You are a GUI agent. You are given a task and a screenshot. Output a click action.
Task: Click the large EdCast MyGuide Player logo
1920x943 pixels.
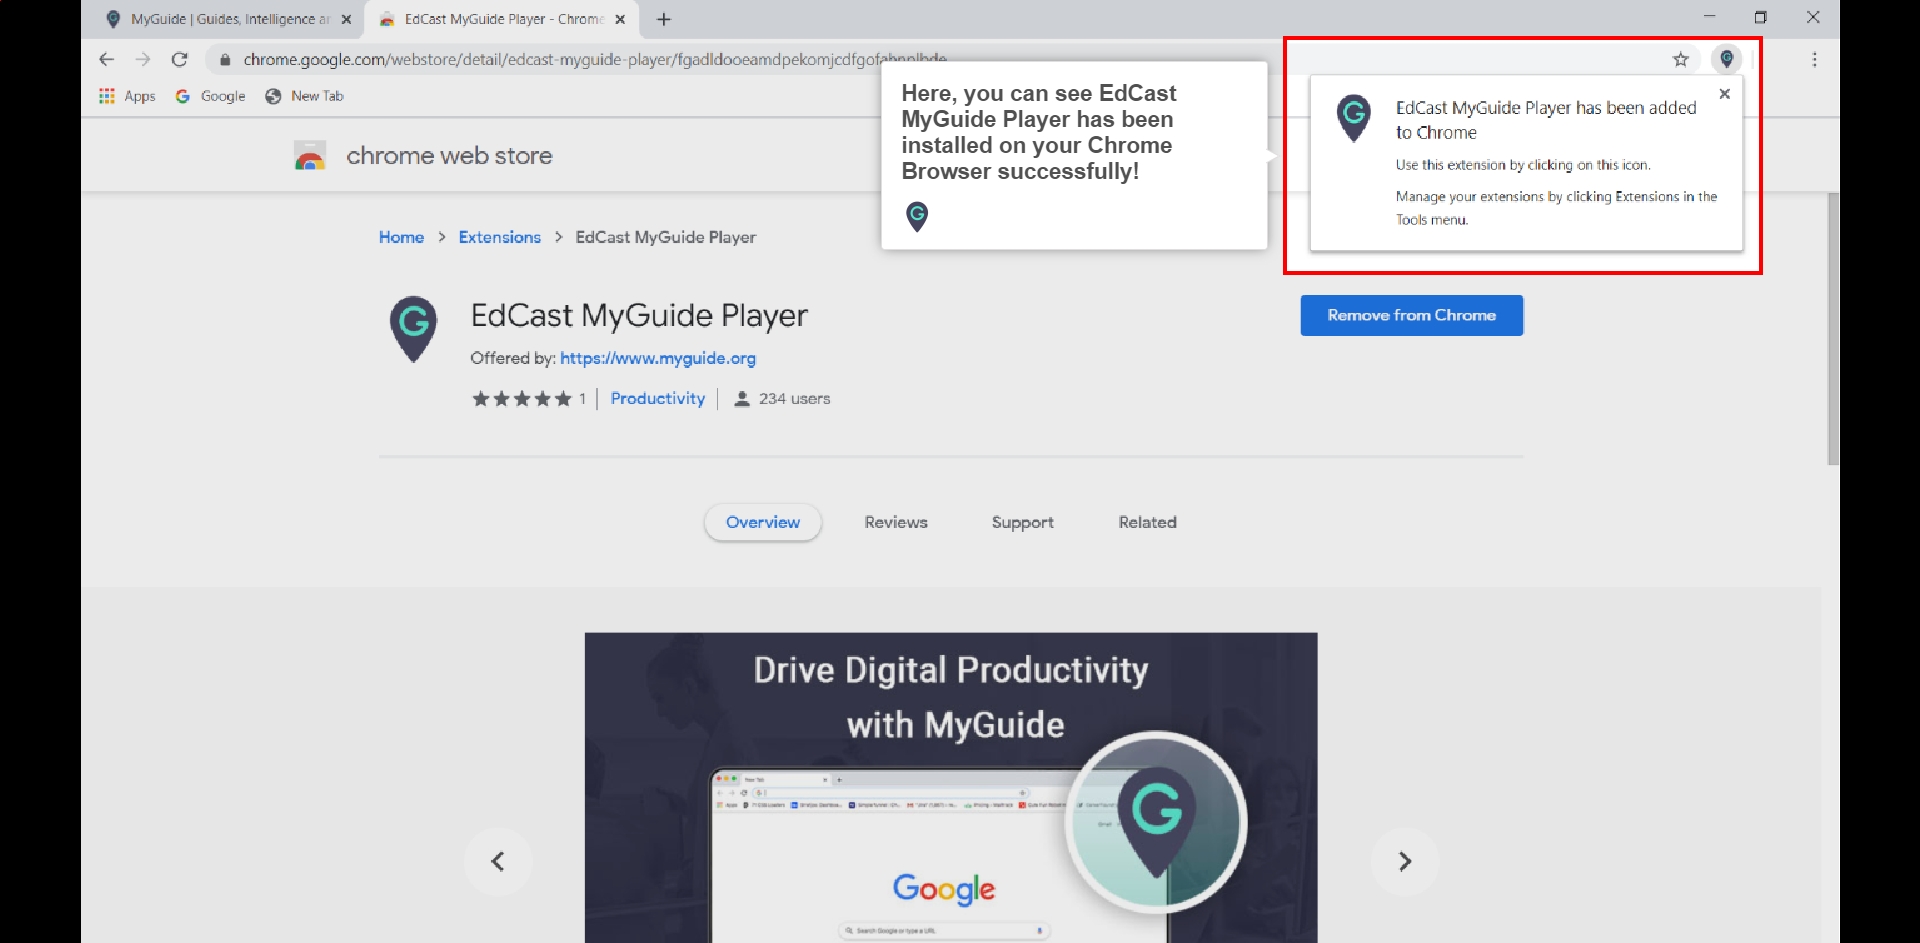pos(413,328)
